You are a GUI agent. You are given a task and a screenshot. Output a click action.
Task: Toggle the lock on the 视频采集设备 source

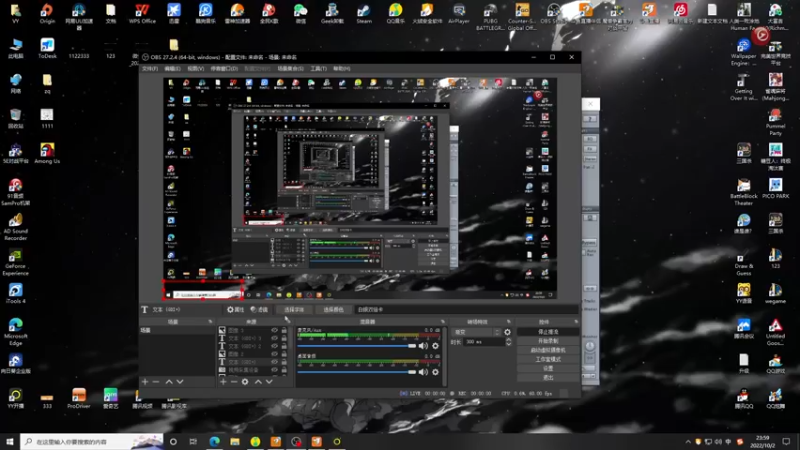coord(284,370)
